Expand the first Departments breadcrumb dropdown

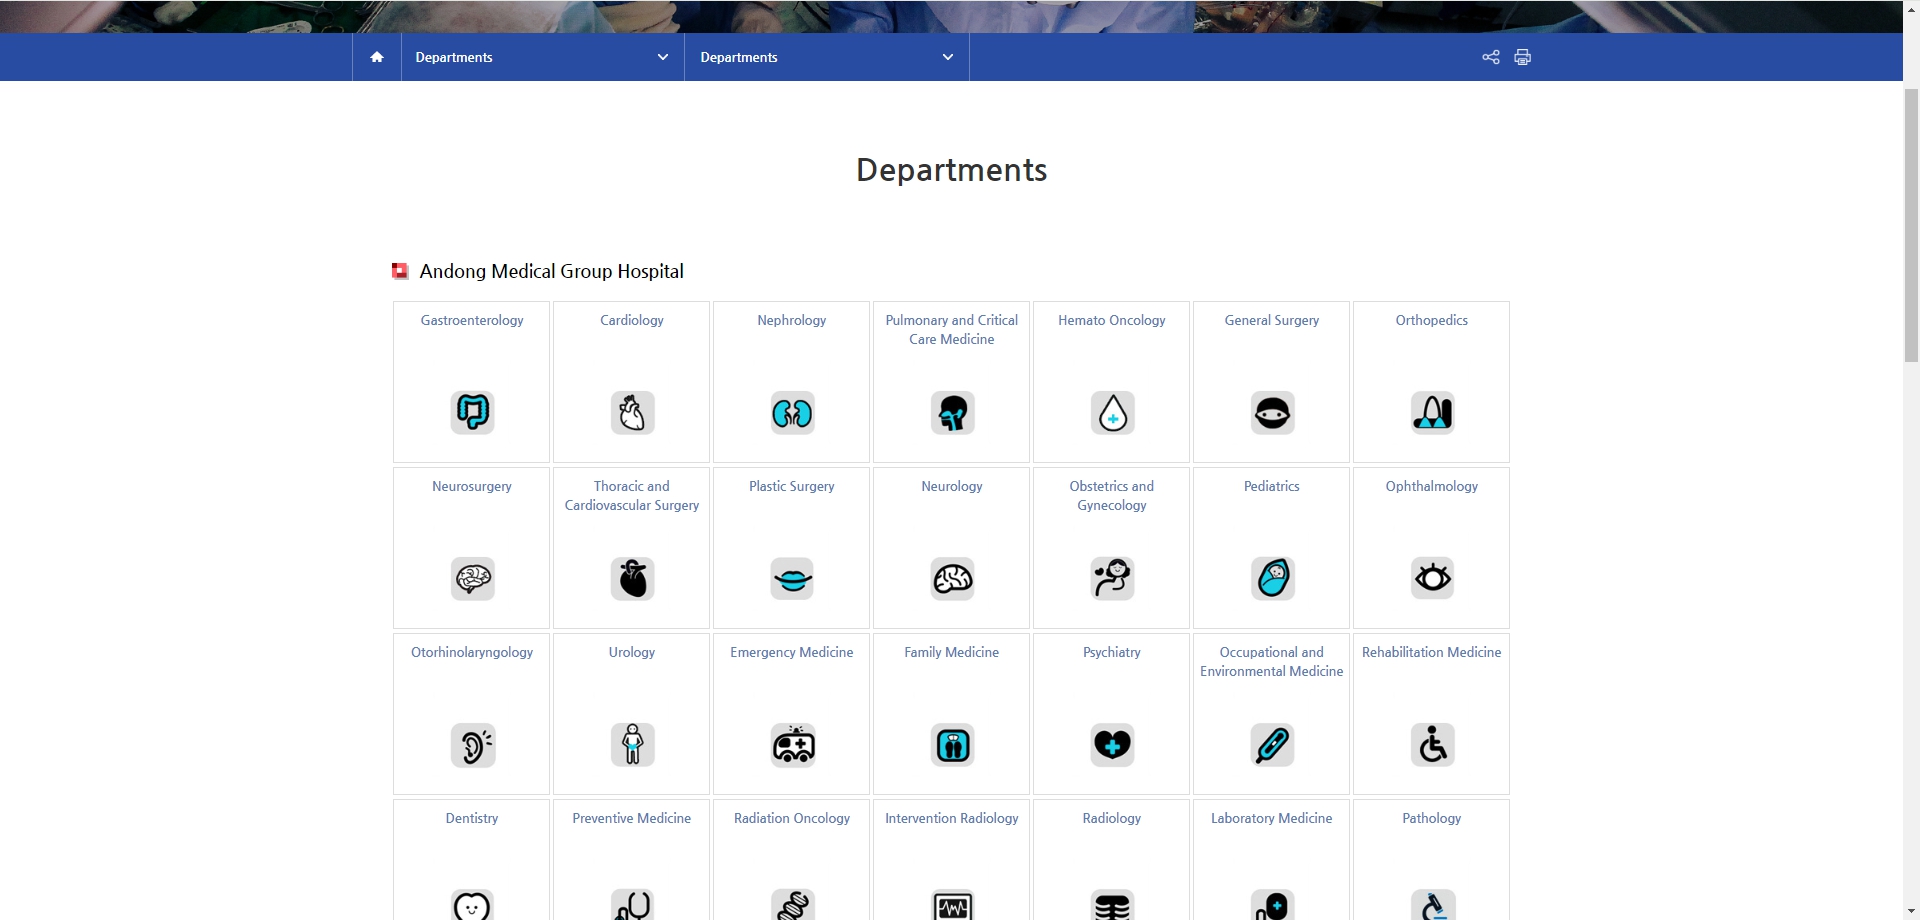[543, 57]
